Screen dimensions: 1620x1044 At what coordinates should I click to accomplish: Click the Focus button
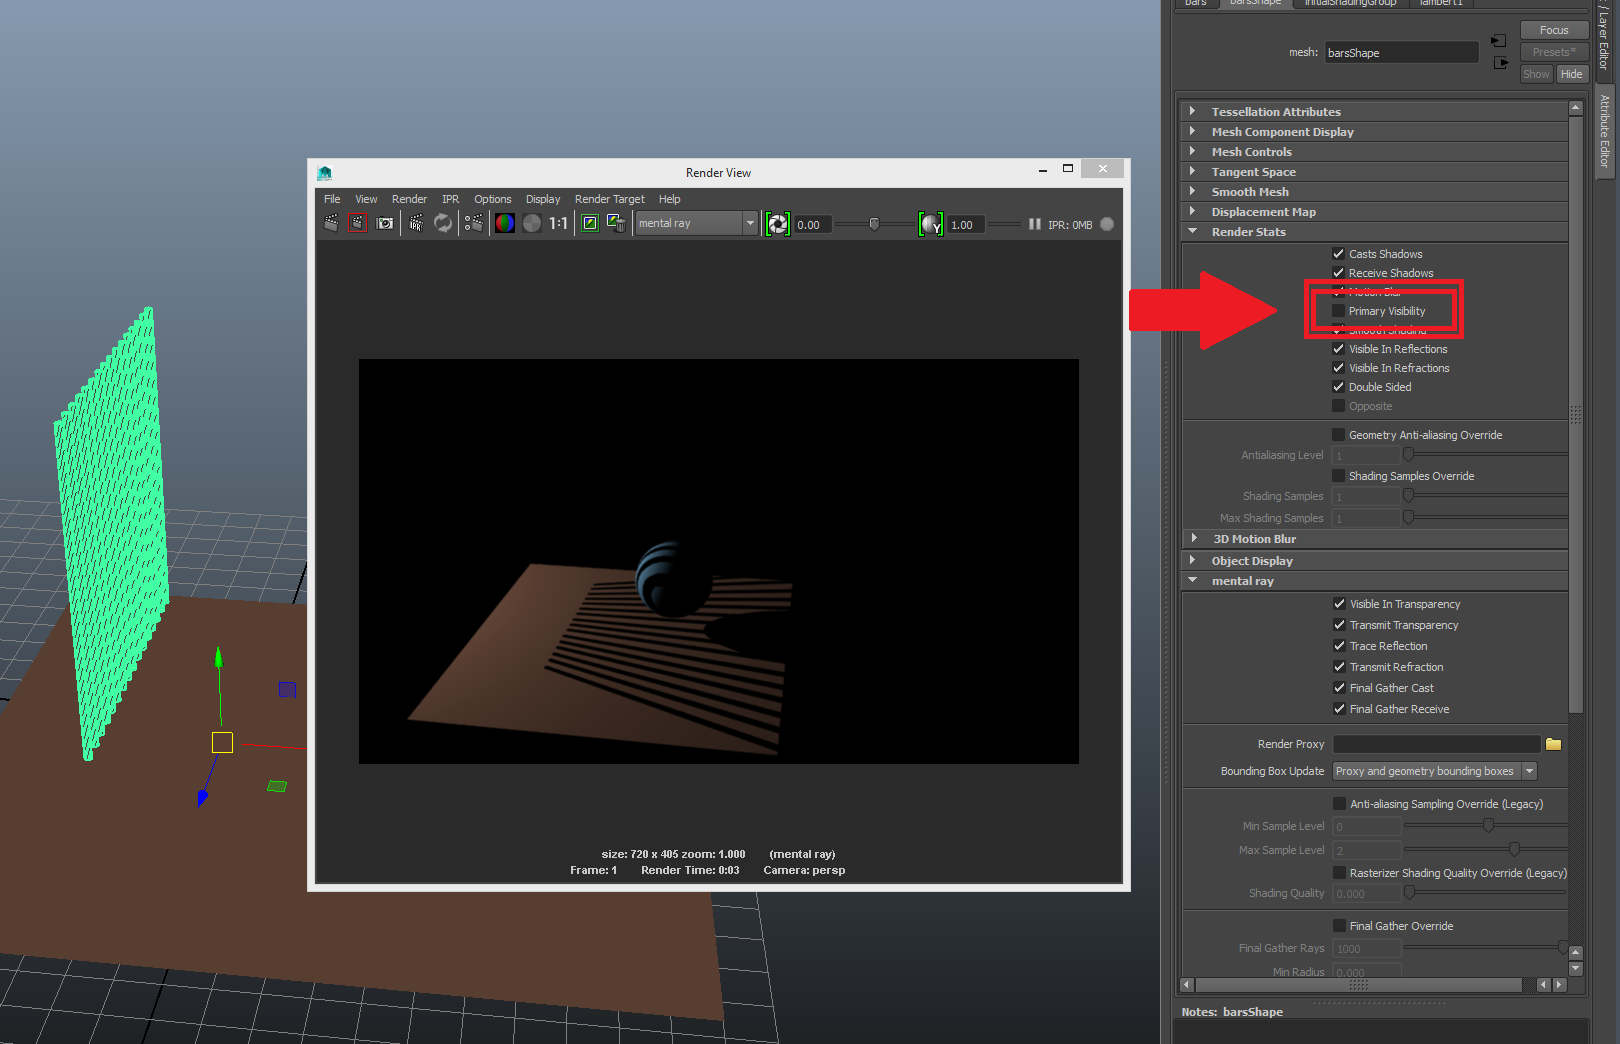point(1553,30)
